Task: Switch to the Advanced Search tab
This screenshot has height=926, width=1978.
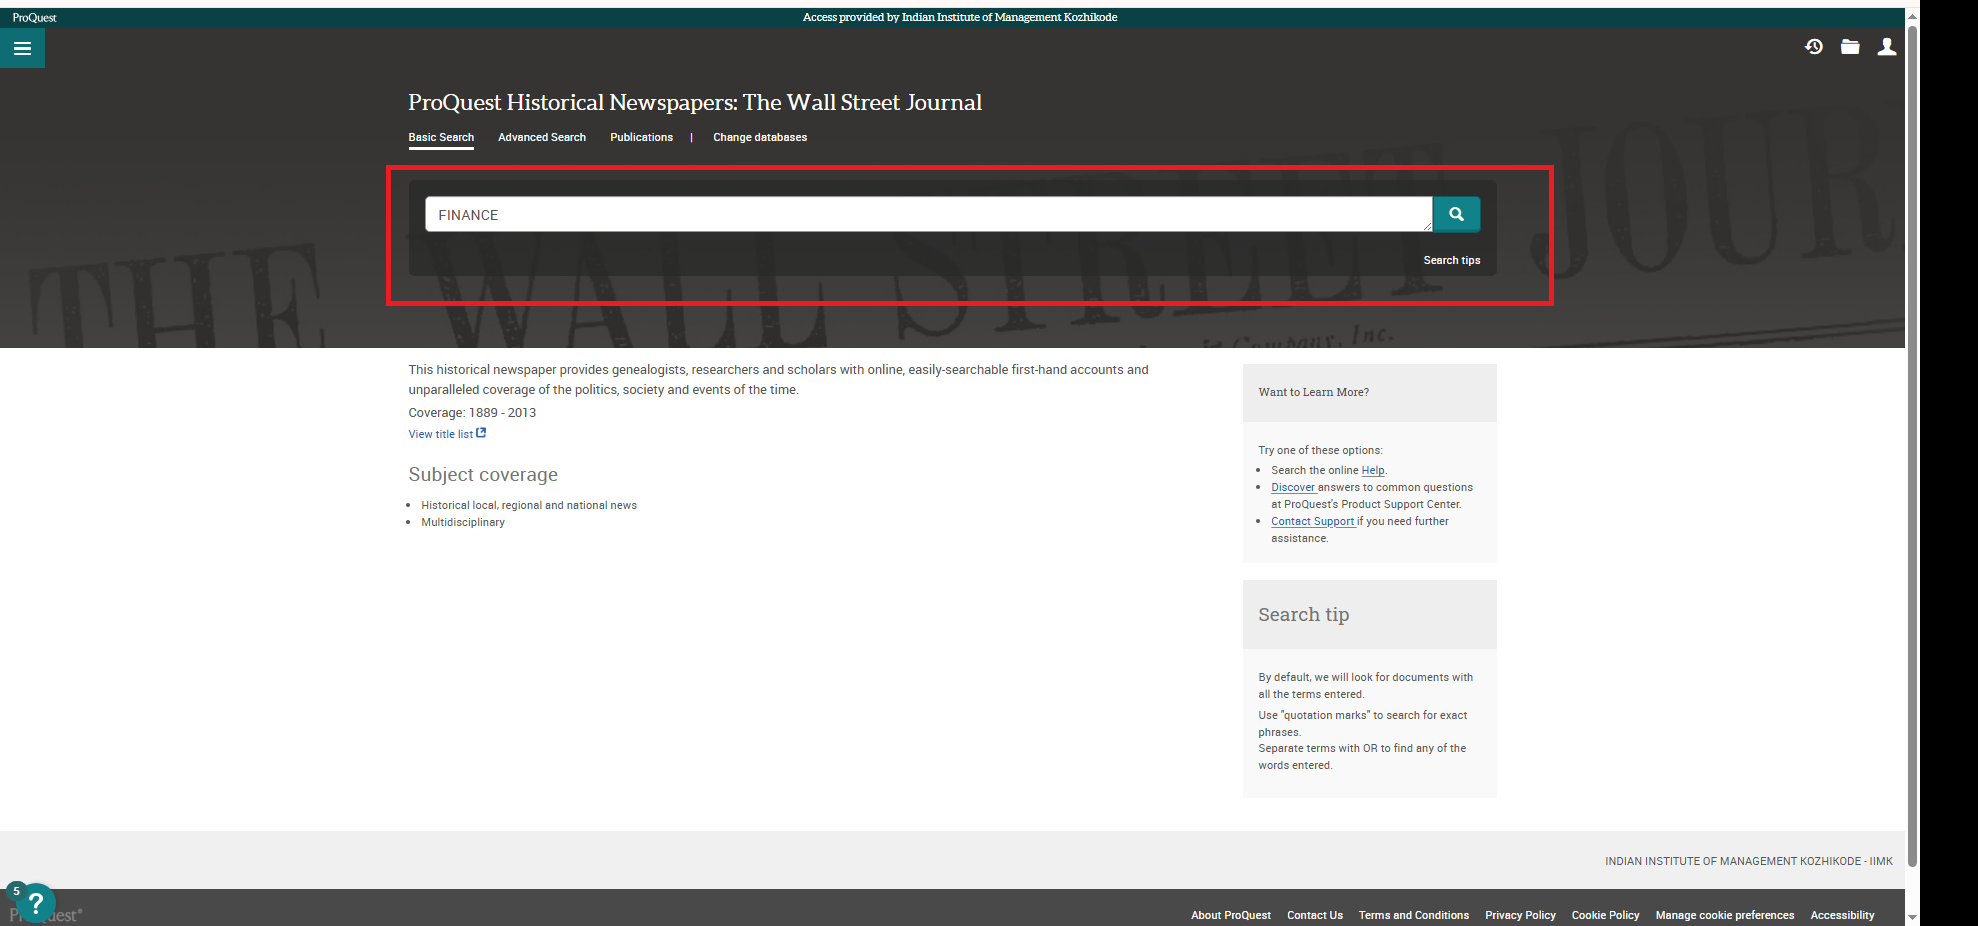Action: [x=541, y=138]
